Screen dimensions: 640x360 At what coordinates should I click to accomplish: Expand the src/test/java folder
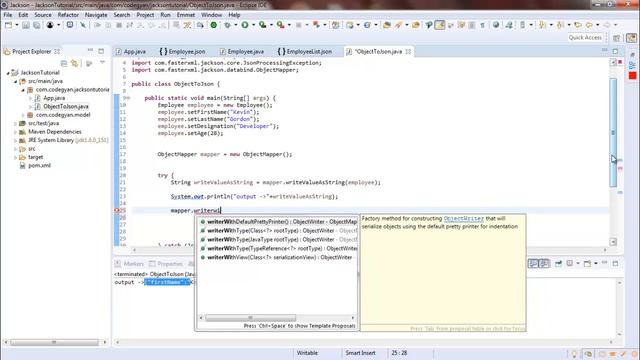pyautogui.click(x=16, y=123)
